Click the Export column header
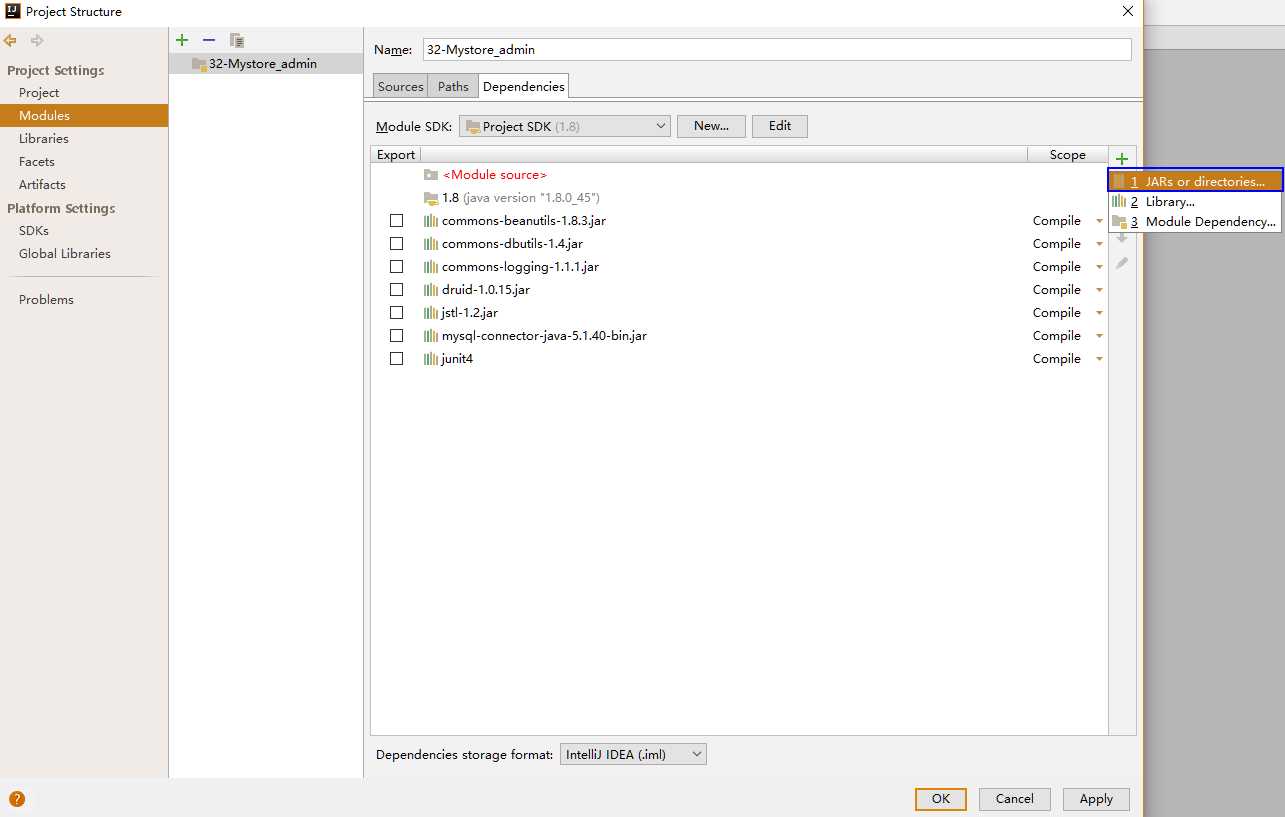The height and width of the screenshot is (817, 1285). tap(396, 155)
